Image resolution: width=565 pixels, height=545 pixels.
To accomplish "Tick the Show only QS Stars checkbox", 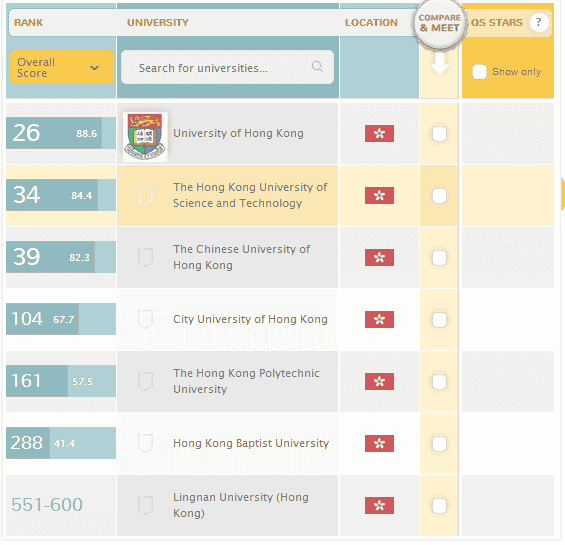I will pyautogui.click(x=479, y=72).
